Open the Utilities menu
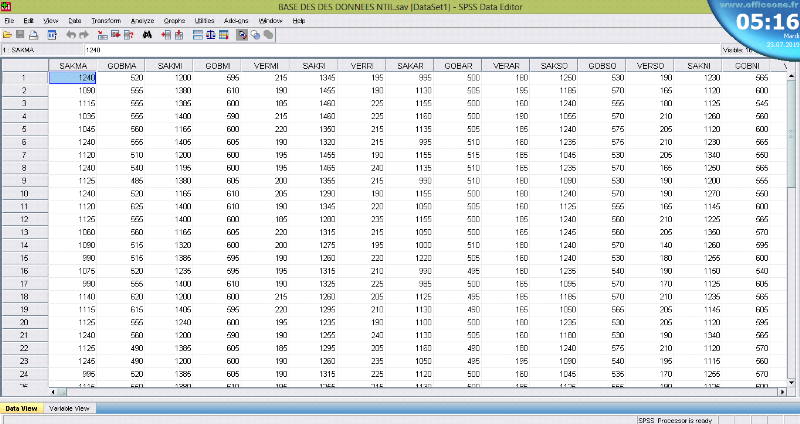 point(204,21)
